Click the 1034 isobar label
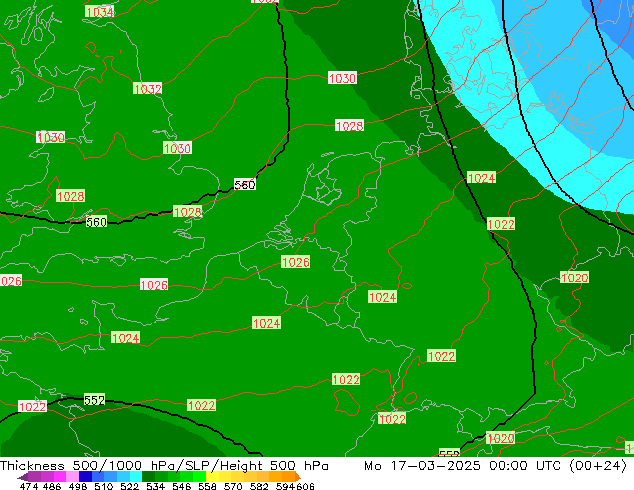 (x=99, y=12)
